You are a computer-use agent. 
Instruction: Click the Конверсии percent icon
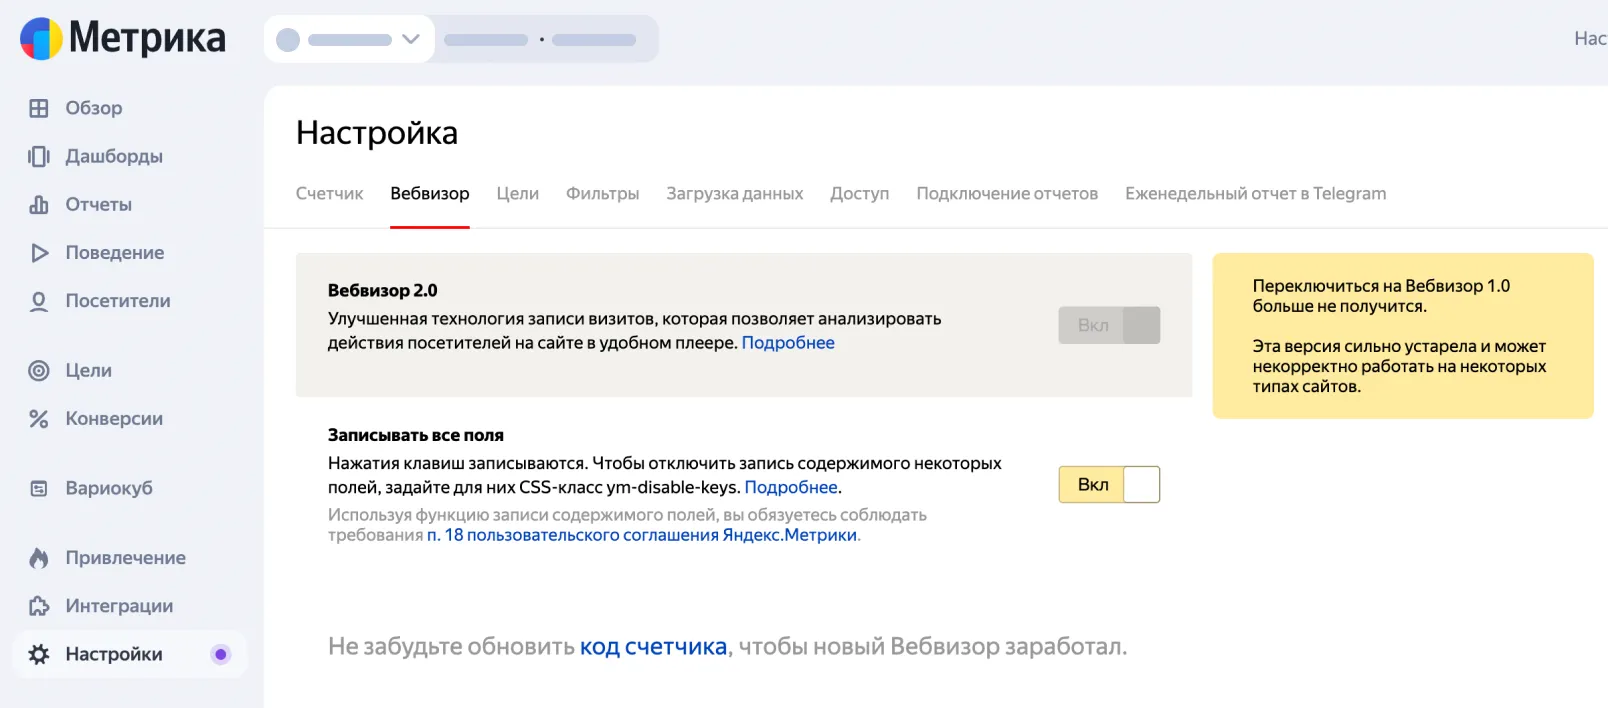click(x=39, y=419)
